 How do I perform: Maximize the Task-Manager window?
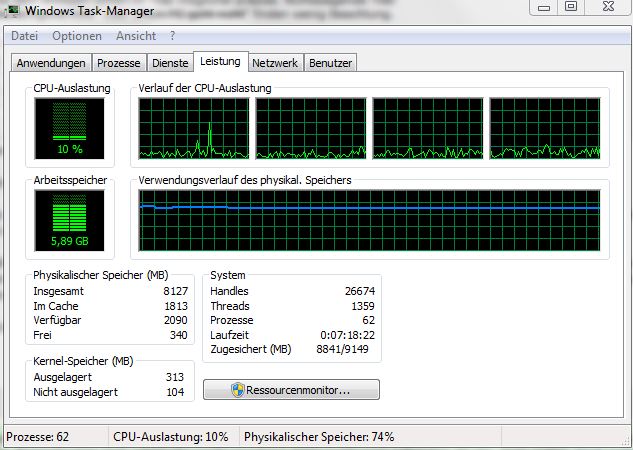click(x=571, y=7)
